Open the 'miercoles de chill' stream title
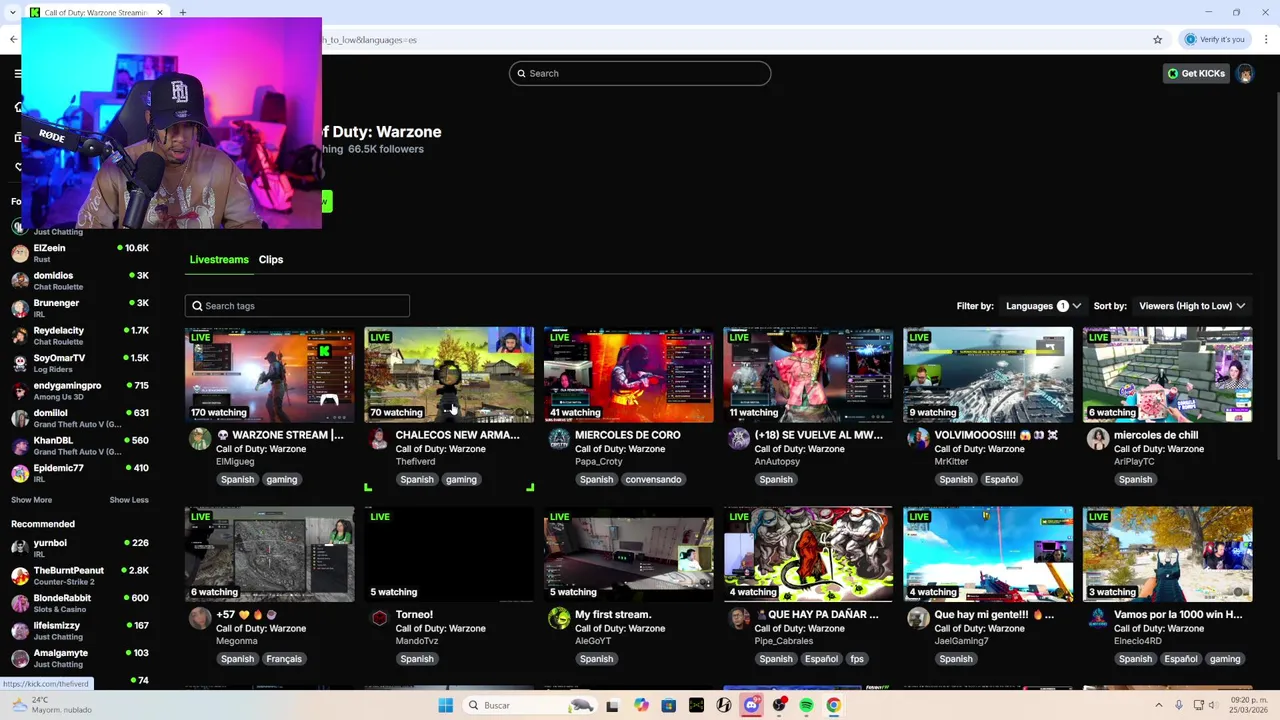This screenshot has width=1280, height=720. (1156, 435)
